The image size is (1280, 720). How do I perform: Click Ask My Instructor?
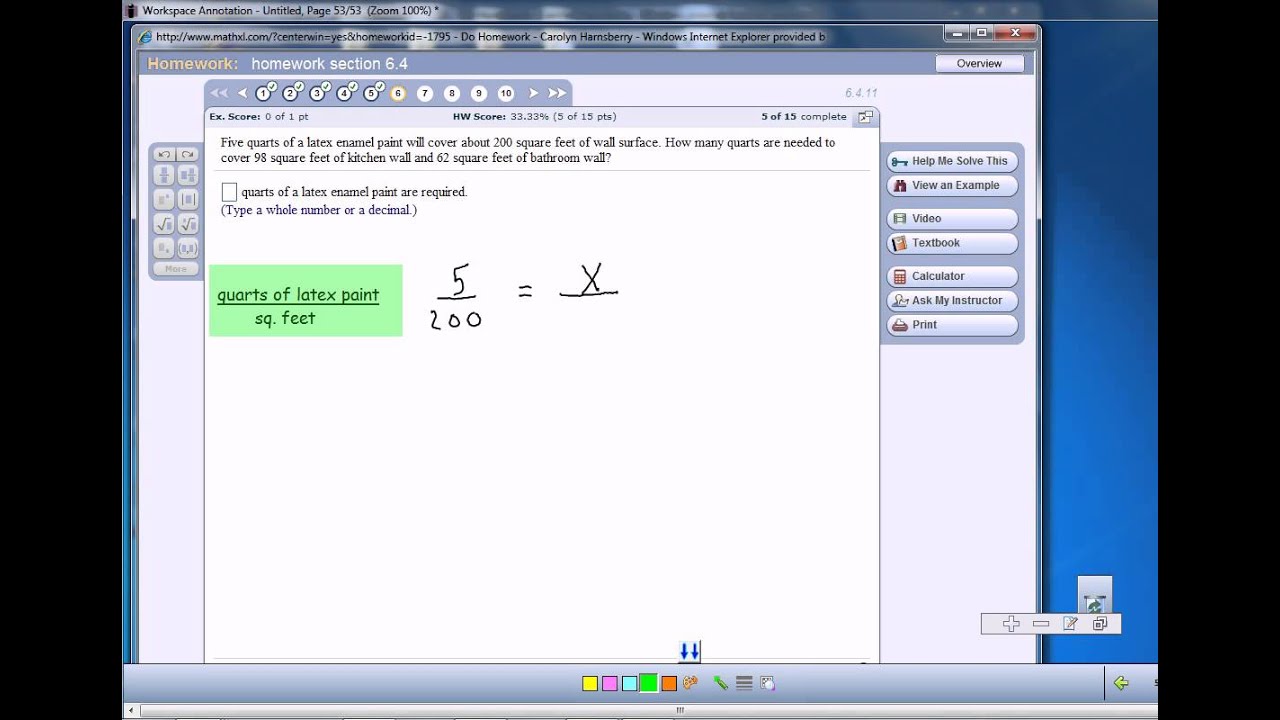click(952, 300)
